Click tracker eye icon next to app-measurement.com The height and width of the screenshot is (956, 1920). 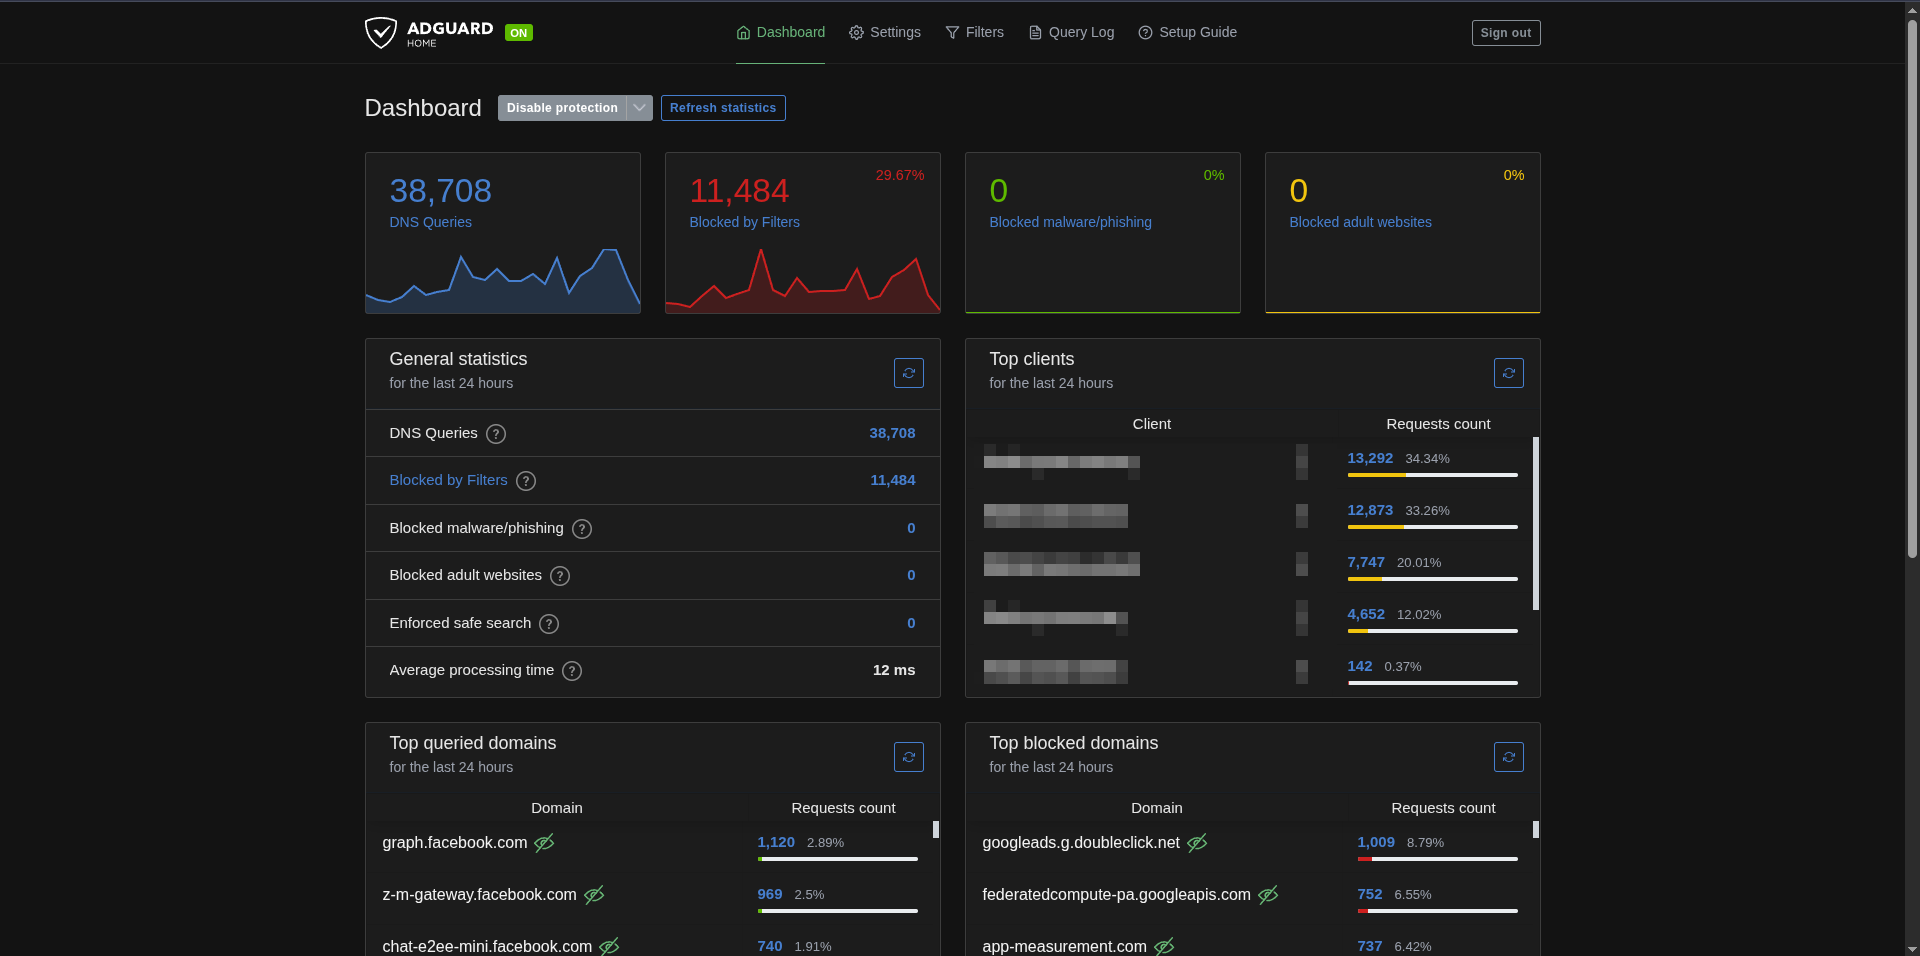[1164, 946]
